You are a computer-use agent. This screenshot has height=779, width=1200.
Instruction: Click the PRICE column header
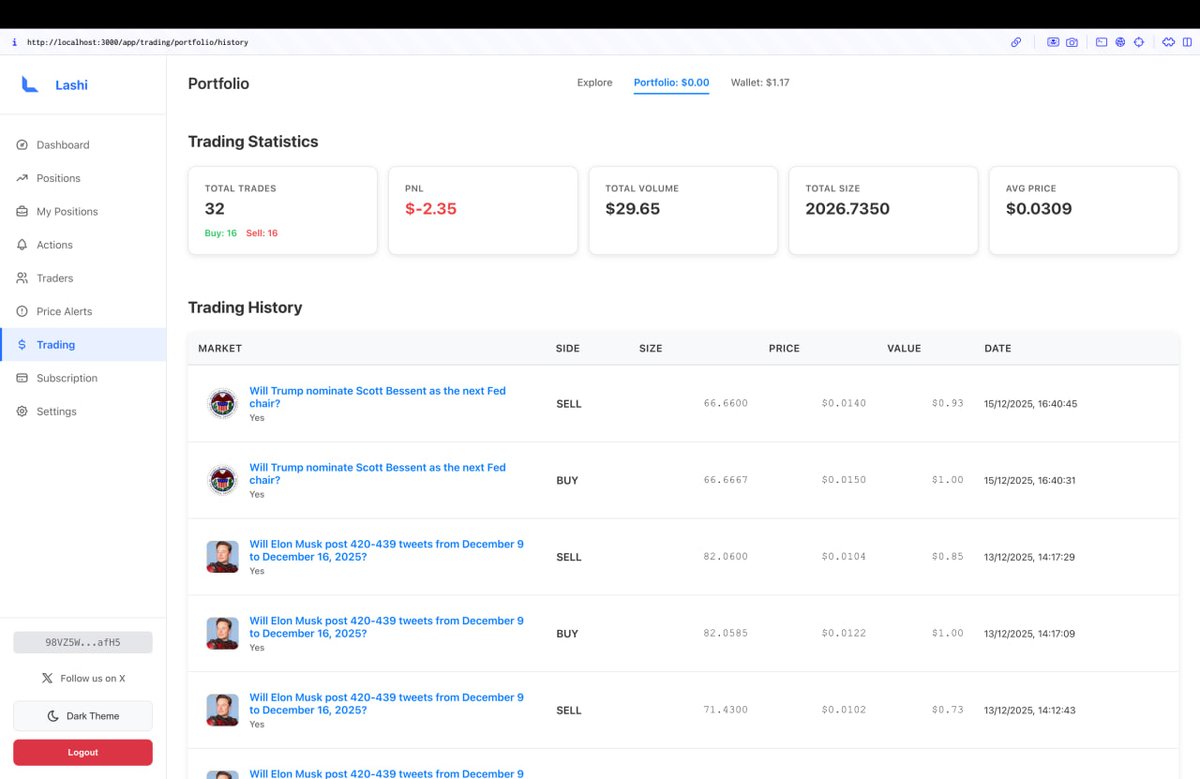coord(784,348)
